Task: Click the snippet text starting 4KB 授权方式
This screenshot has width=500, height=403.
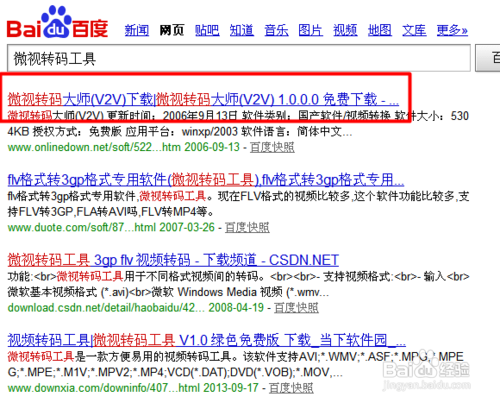Action: (180, 132)
